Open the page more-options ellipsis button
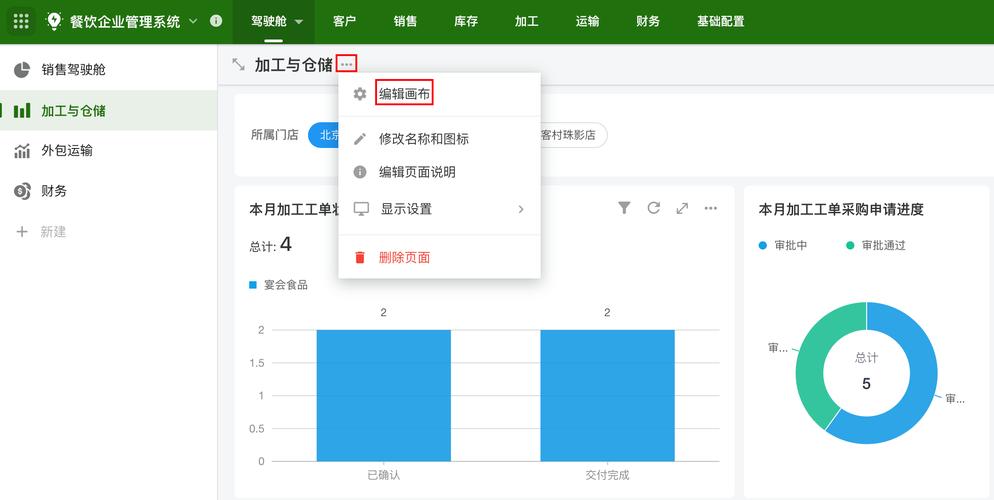Screen dimensions: 994x500 point(346,64)
